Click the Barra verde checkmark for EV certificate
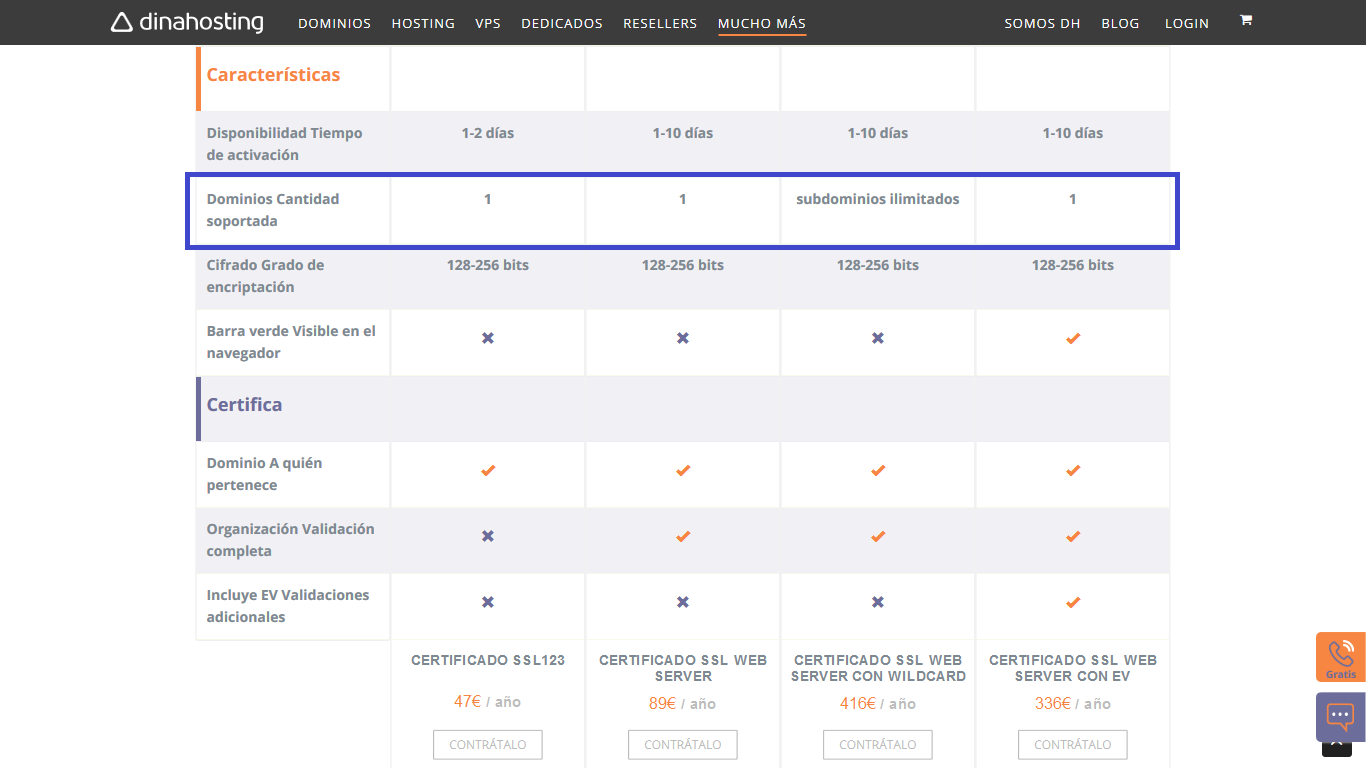The image size is (1366, 768). click(x=1072, y=338)
